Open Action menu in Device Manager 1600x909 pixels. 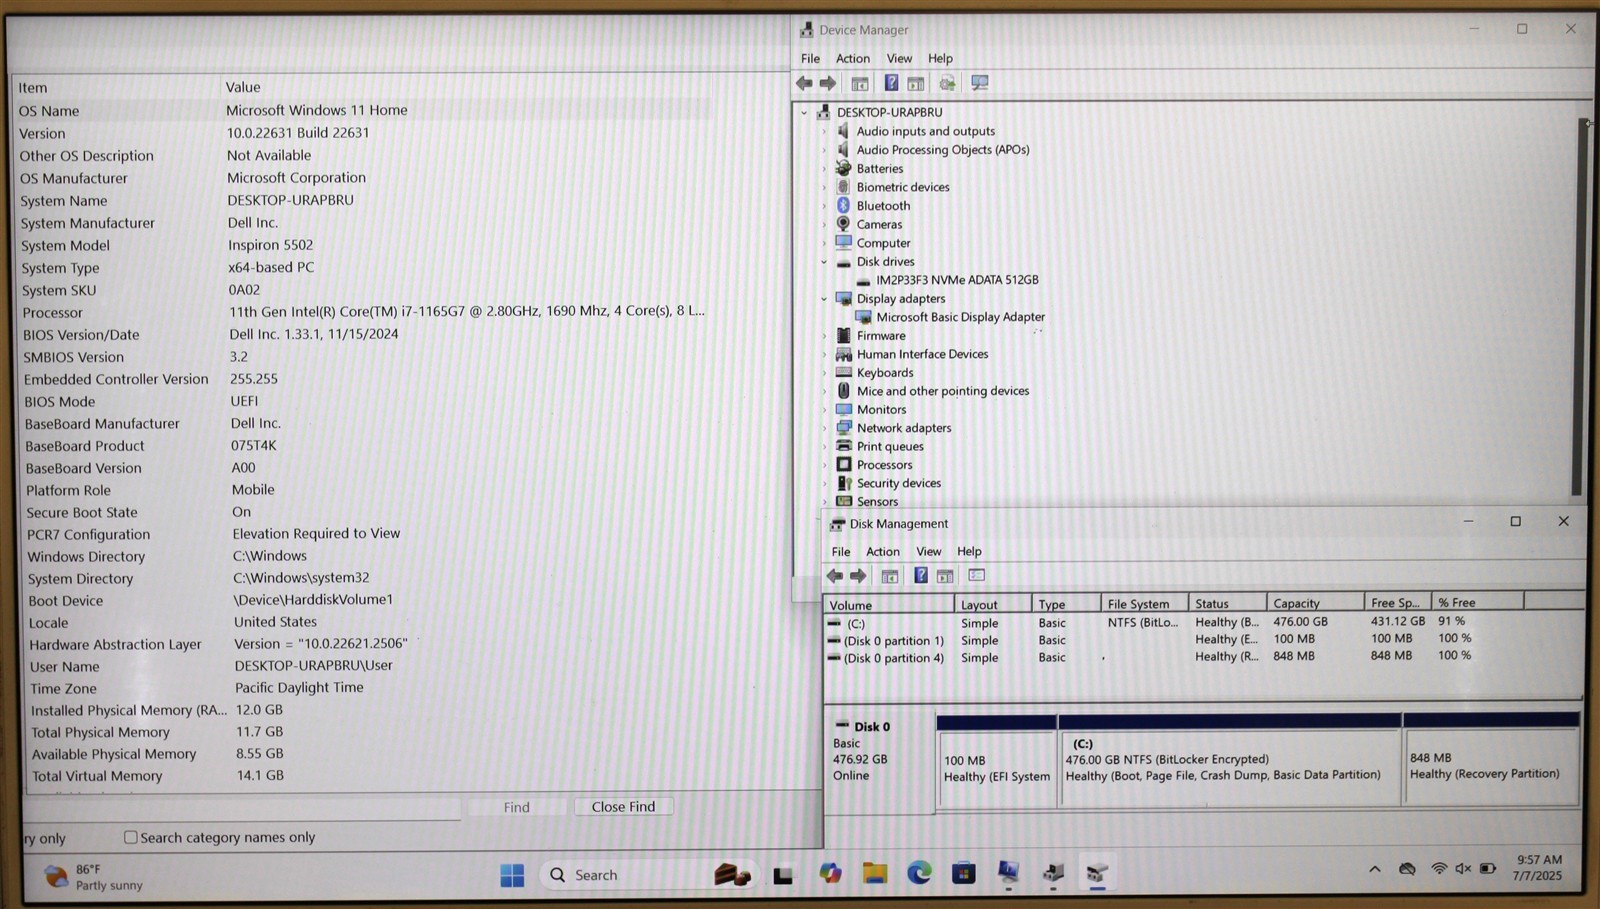(853, 58)
